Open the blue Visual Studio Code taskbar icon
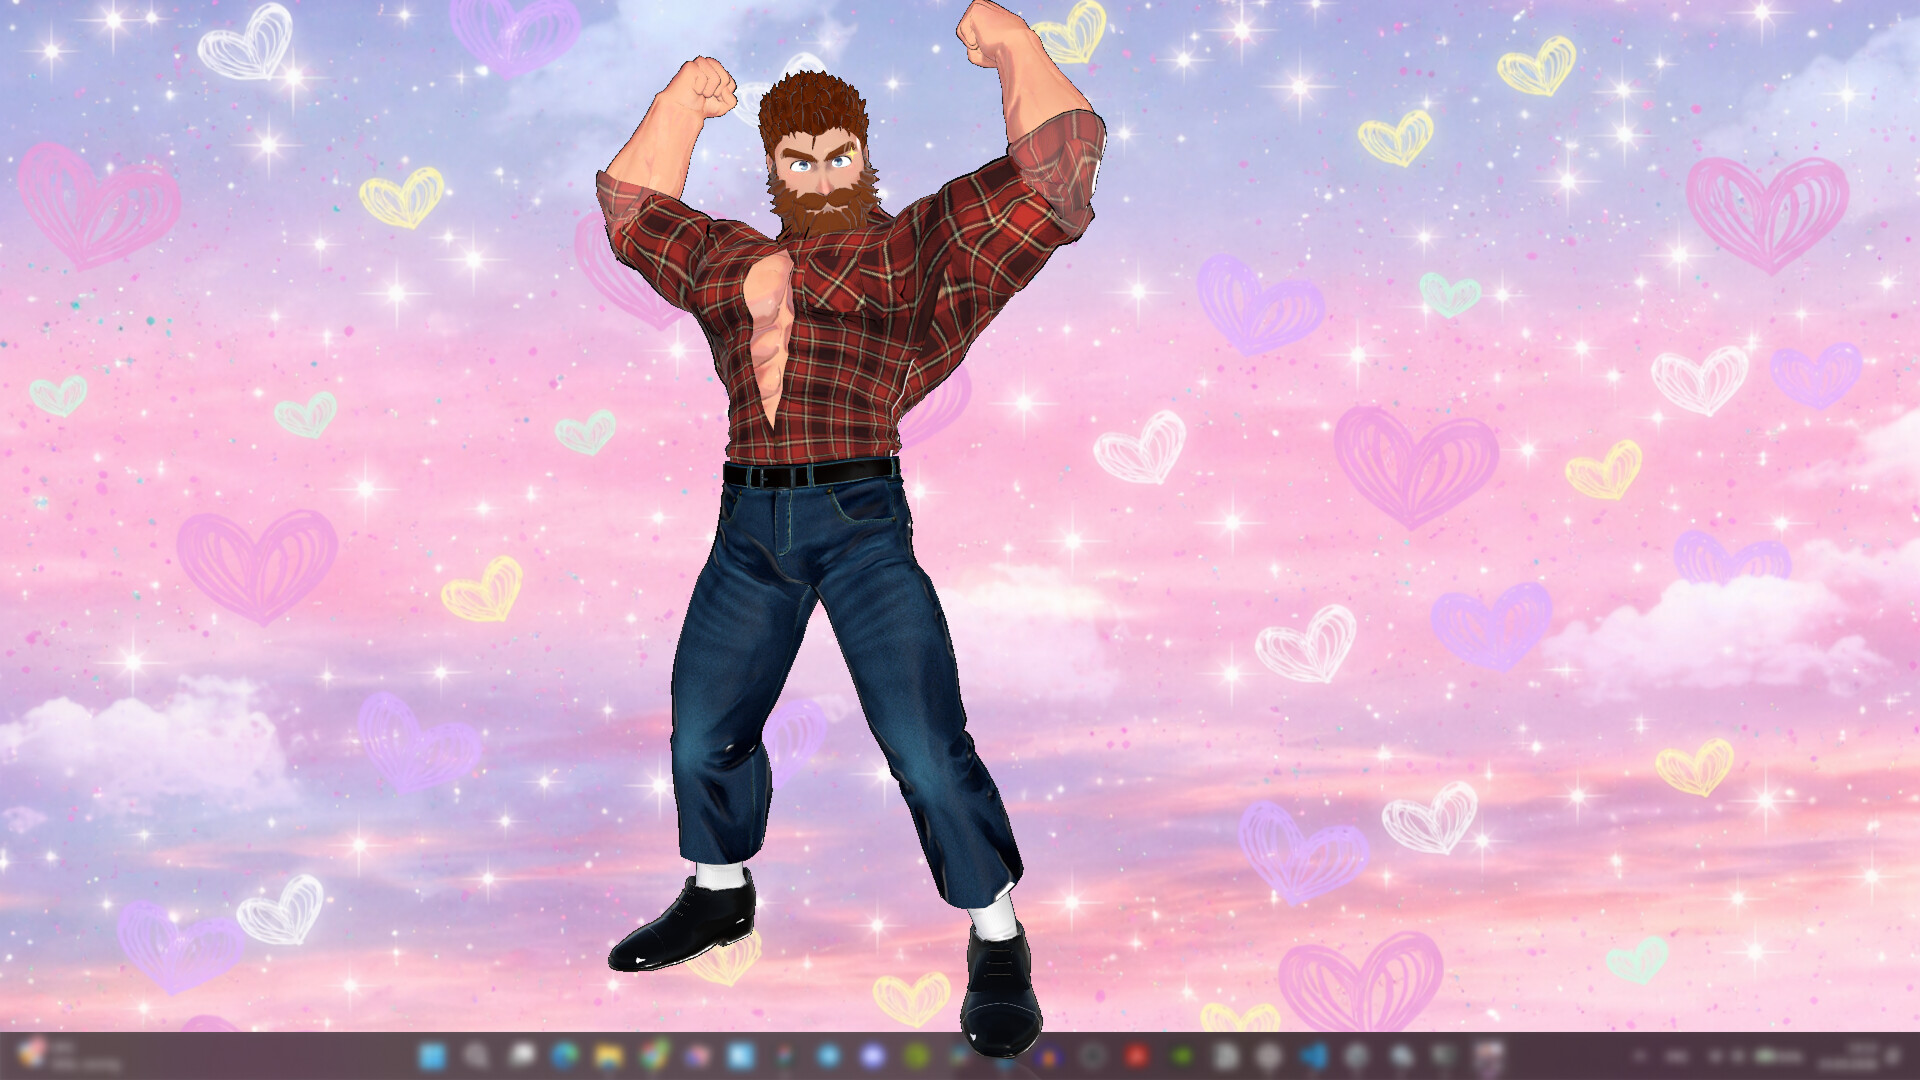 [x=1314, y=1055]
